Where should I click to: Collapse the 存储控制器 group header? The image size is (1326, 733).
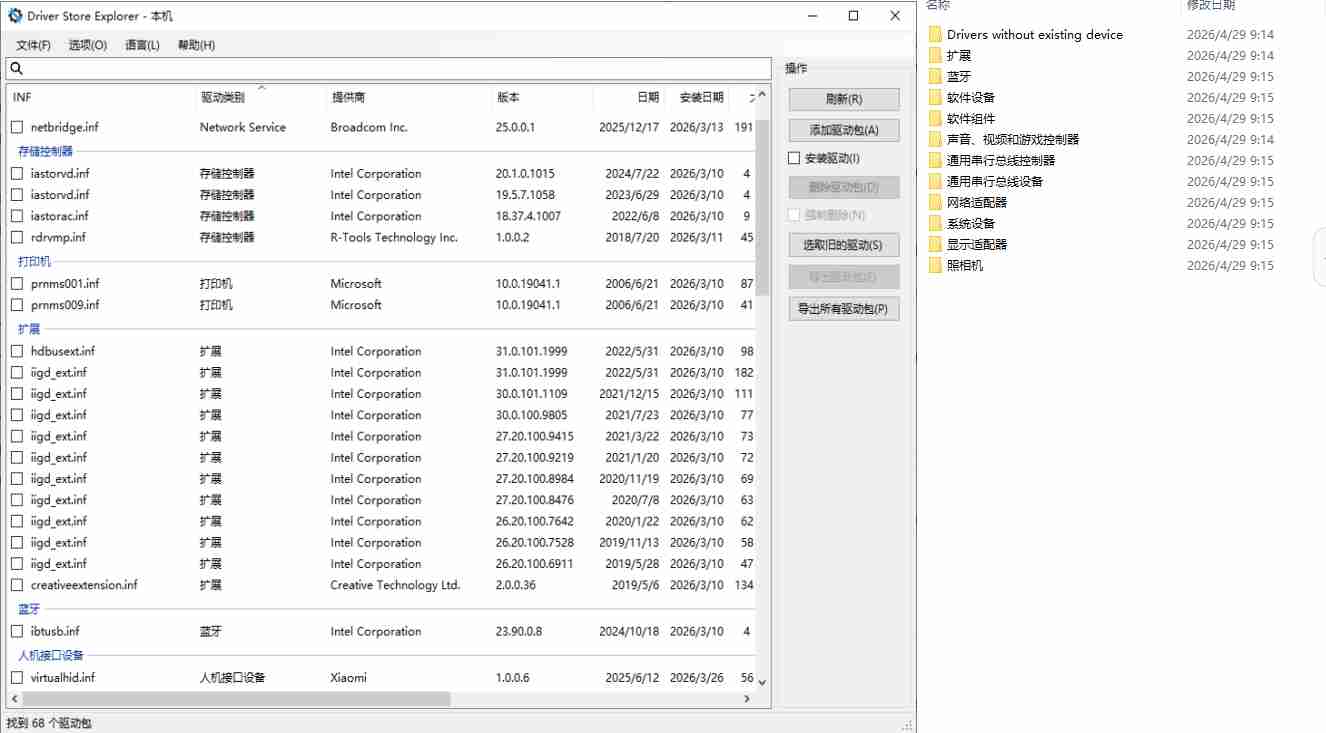coord(45,151)
